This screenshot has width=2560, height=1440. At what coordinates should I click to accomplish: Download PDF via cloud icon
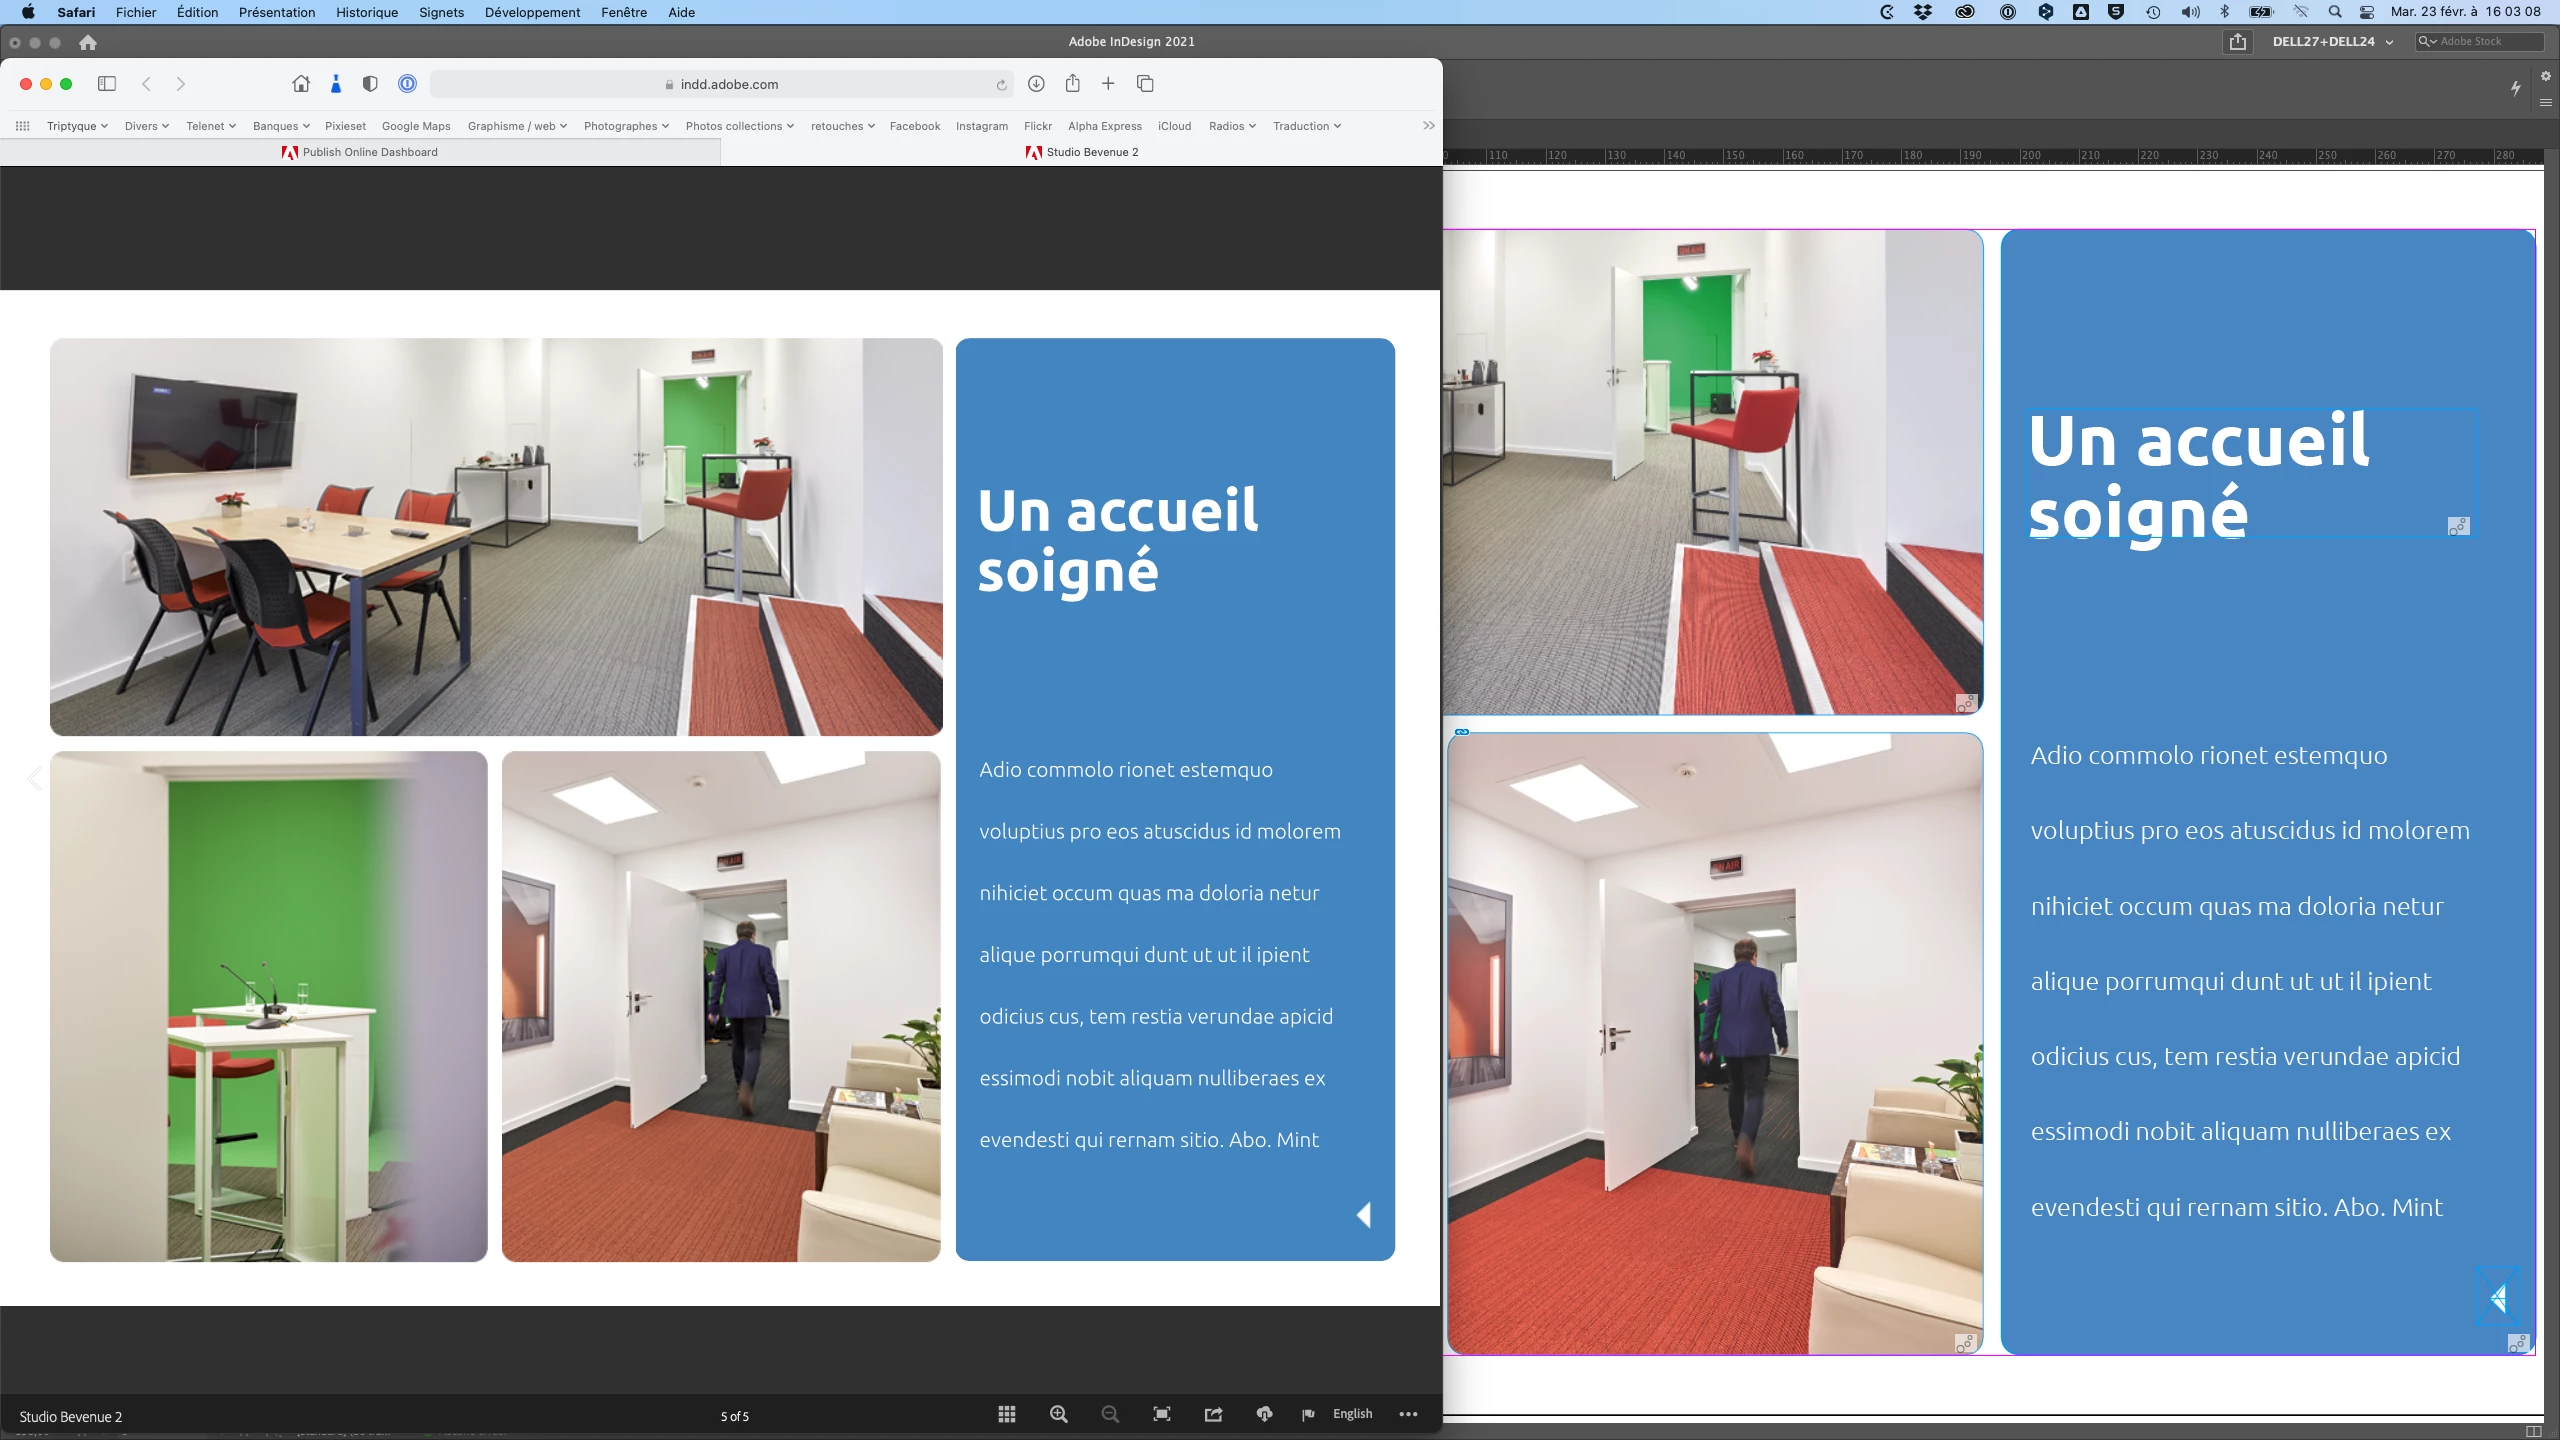[1264, 1414]
